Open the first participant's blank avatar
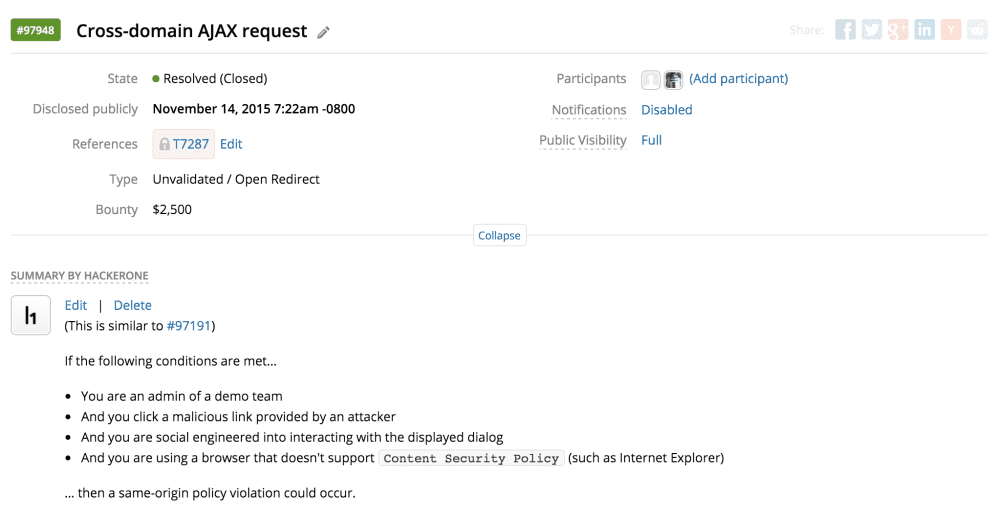The image size is (996, 518). pos(651,79)
